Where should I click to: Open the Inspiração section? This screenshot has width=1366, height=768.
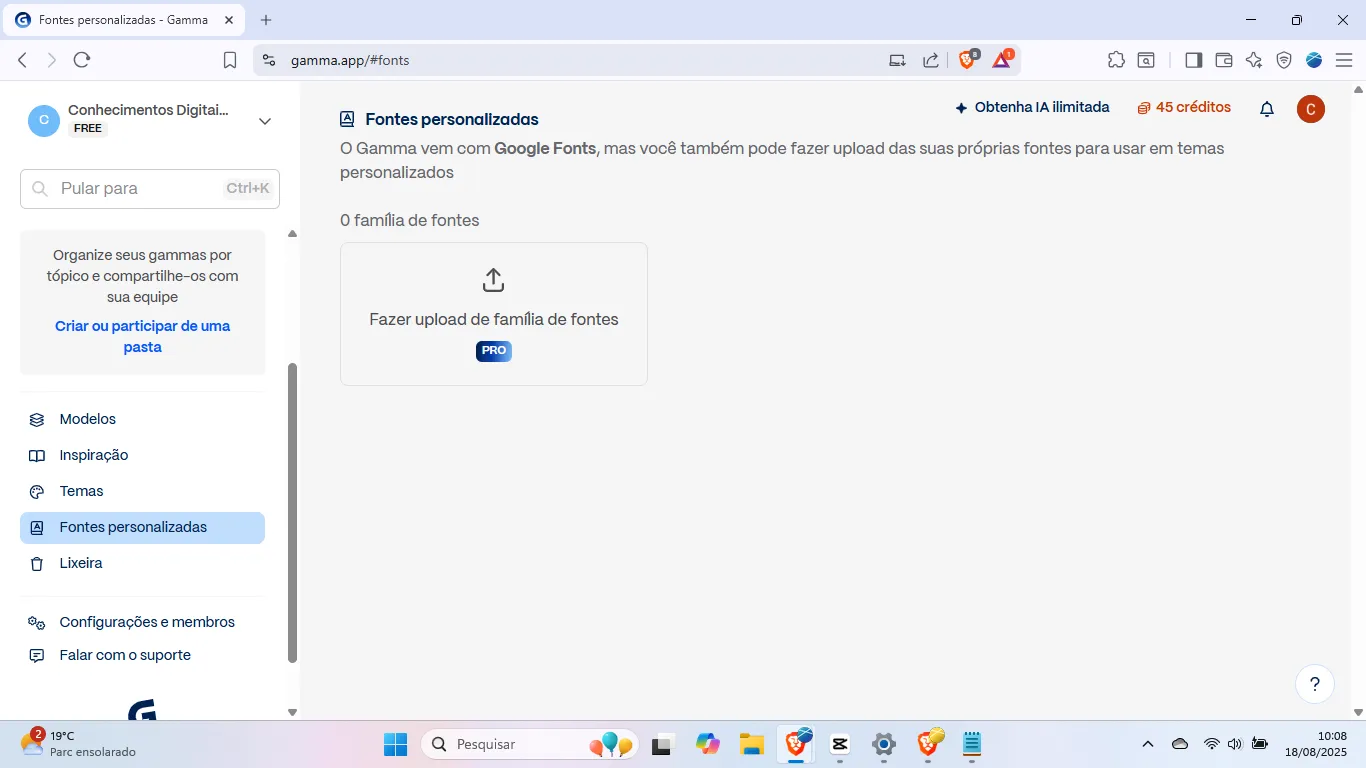142,456
